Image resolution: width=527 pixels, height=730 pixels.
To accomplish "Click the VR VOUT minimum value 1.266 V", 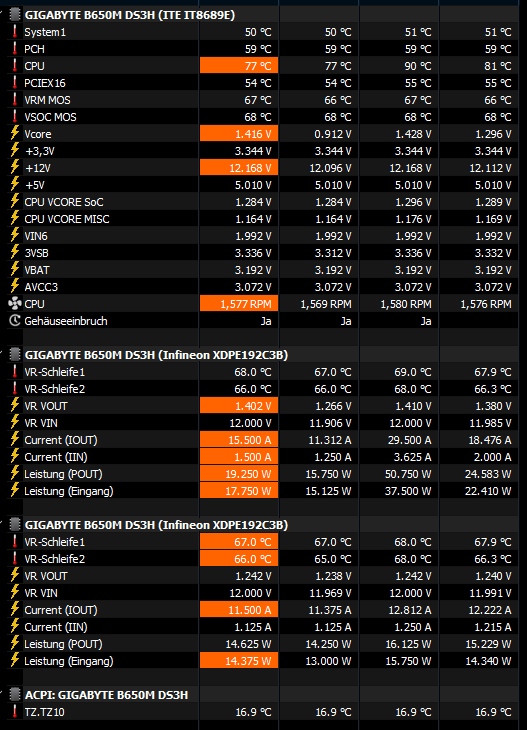I will [x=333, y=406].
